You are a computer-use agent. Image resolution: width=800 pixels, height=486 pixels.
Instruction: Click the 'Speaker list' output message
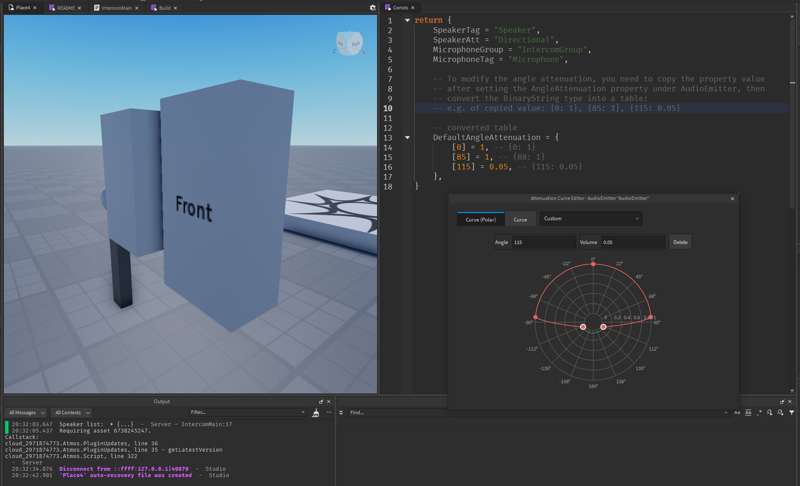[121, 424]
